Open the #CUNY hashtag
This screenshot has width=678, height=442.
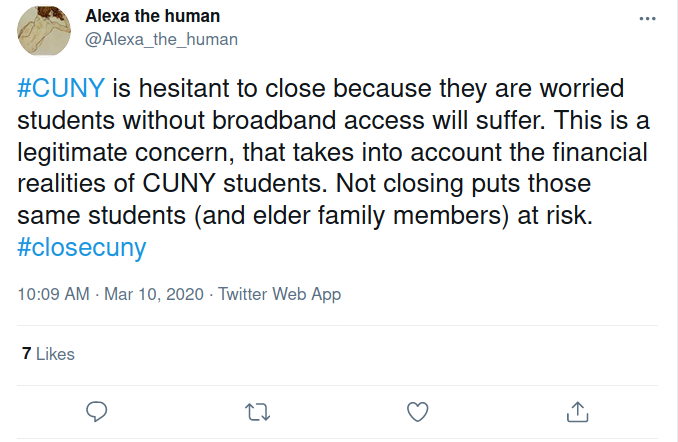(61, 88)
